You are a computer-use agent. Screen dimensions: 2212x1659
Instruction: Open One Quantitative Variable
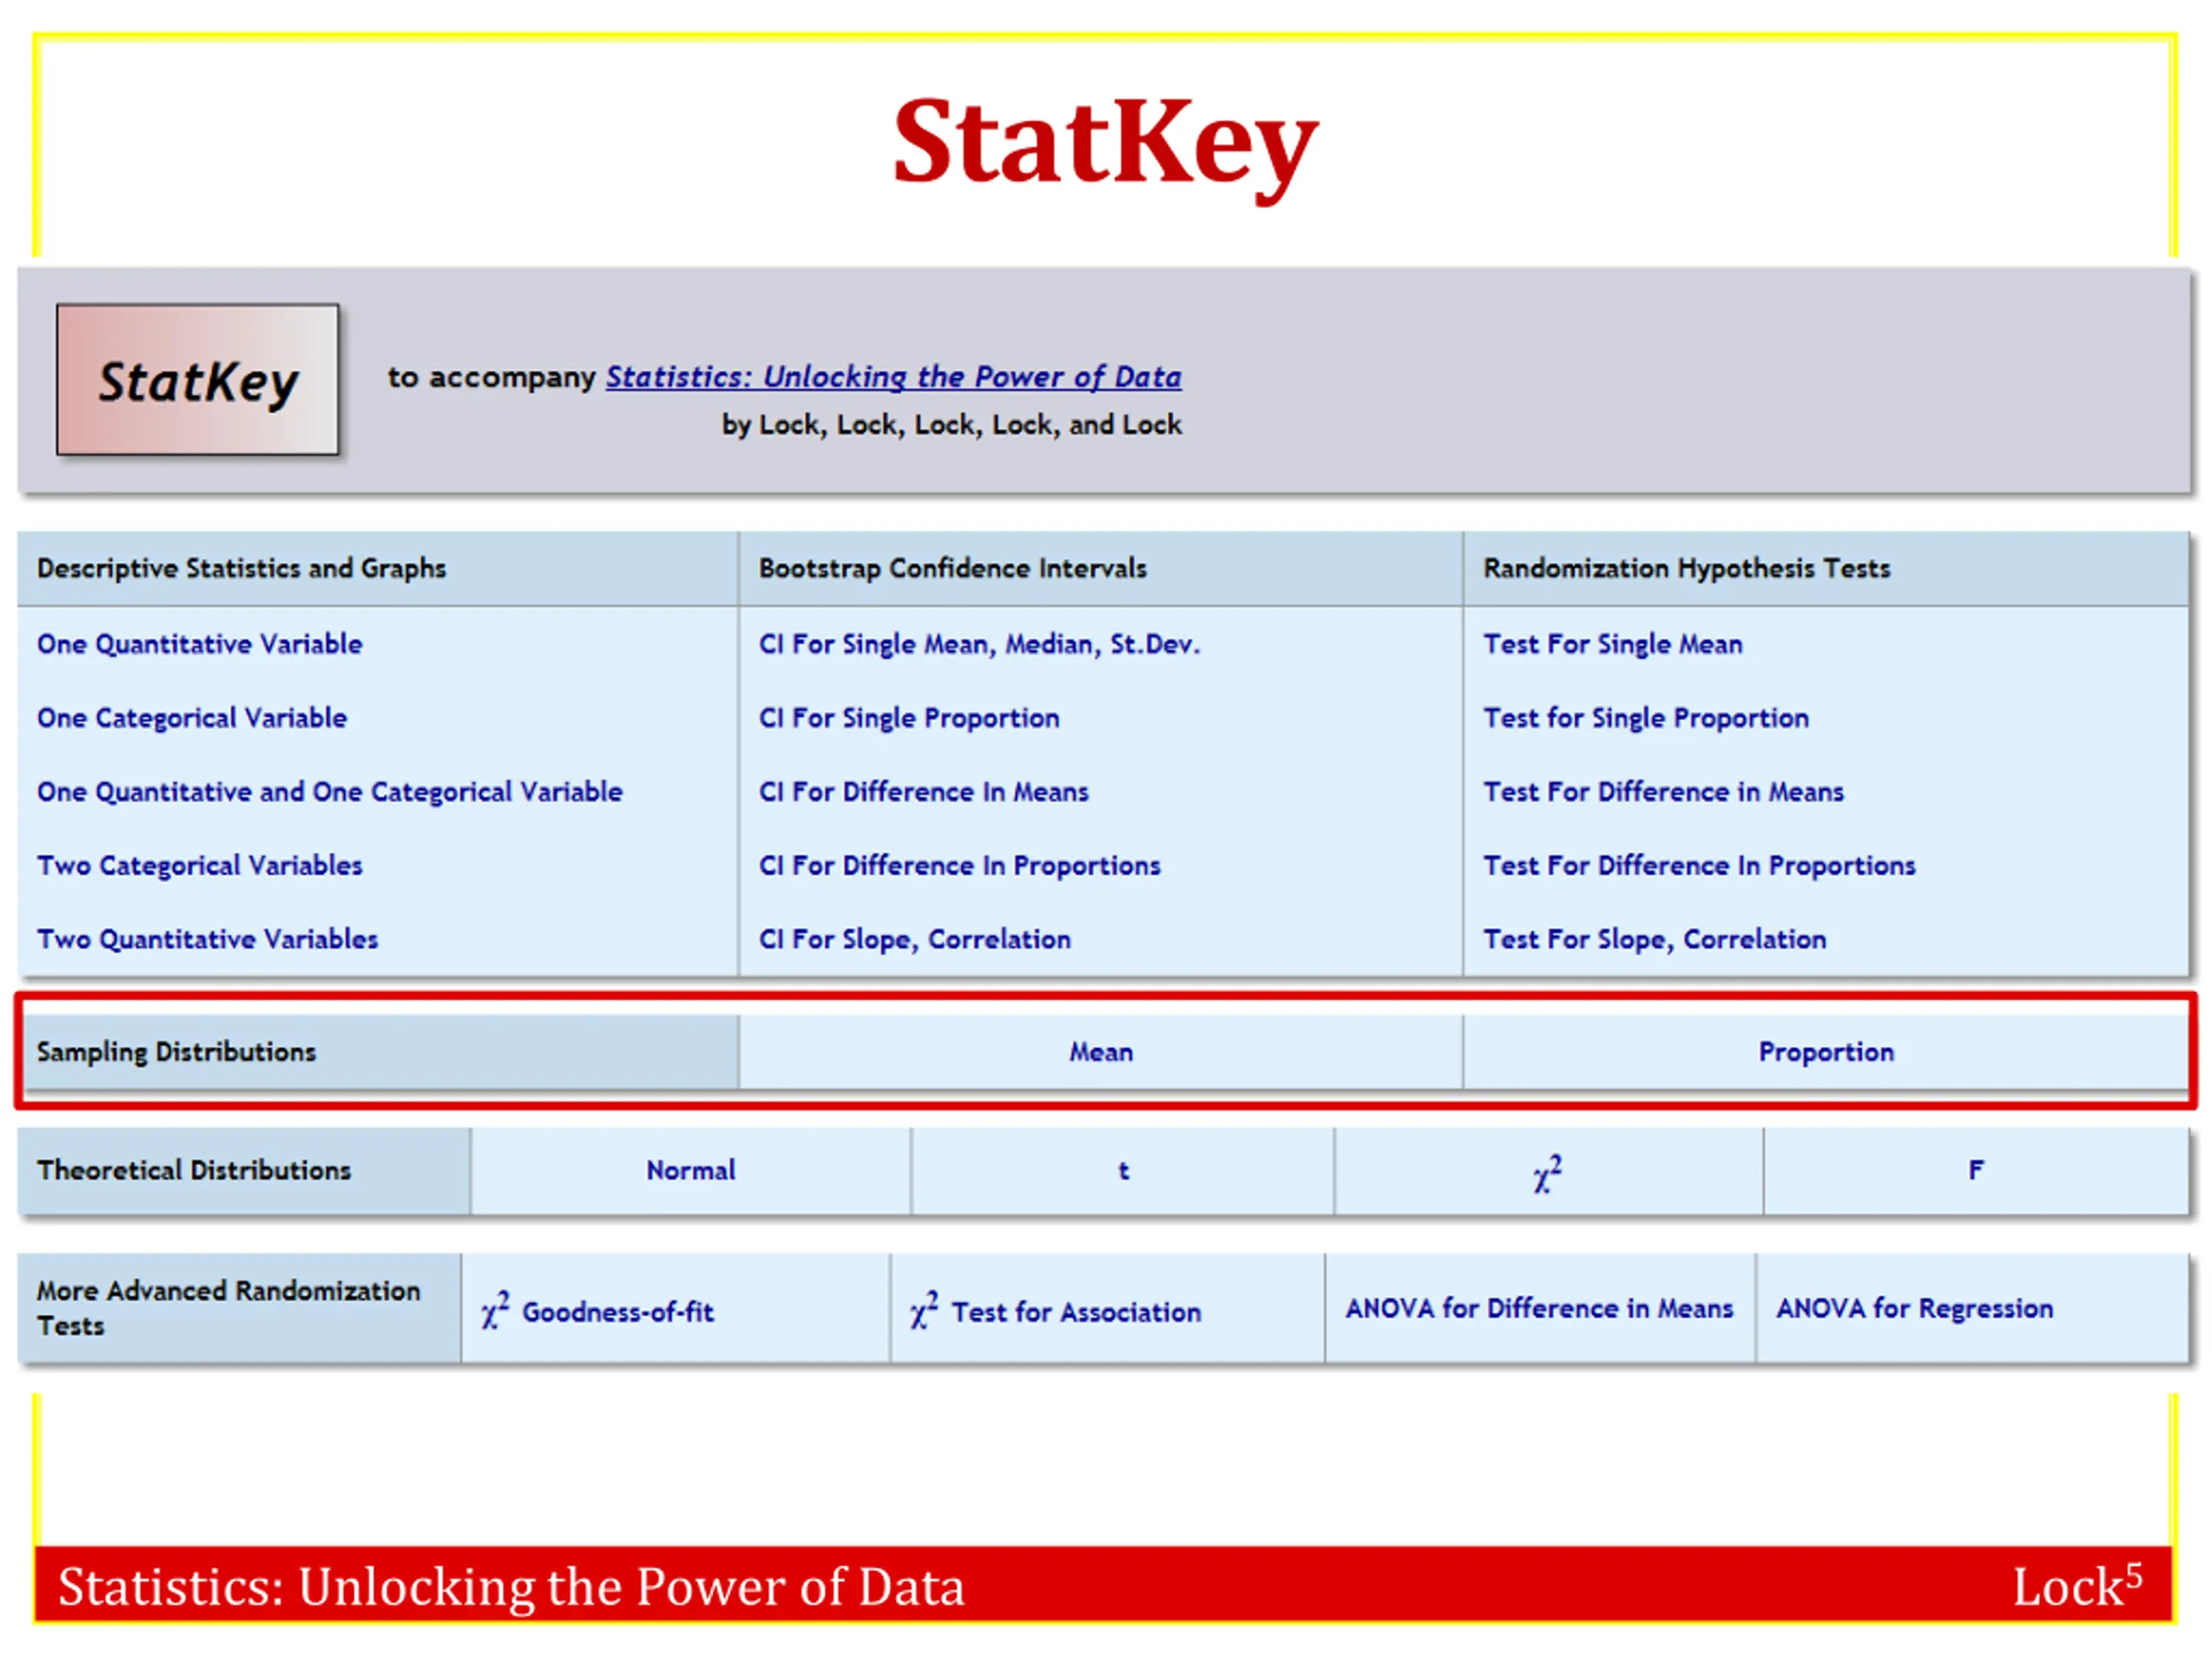pyautogui.click(x=199, y=644)
